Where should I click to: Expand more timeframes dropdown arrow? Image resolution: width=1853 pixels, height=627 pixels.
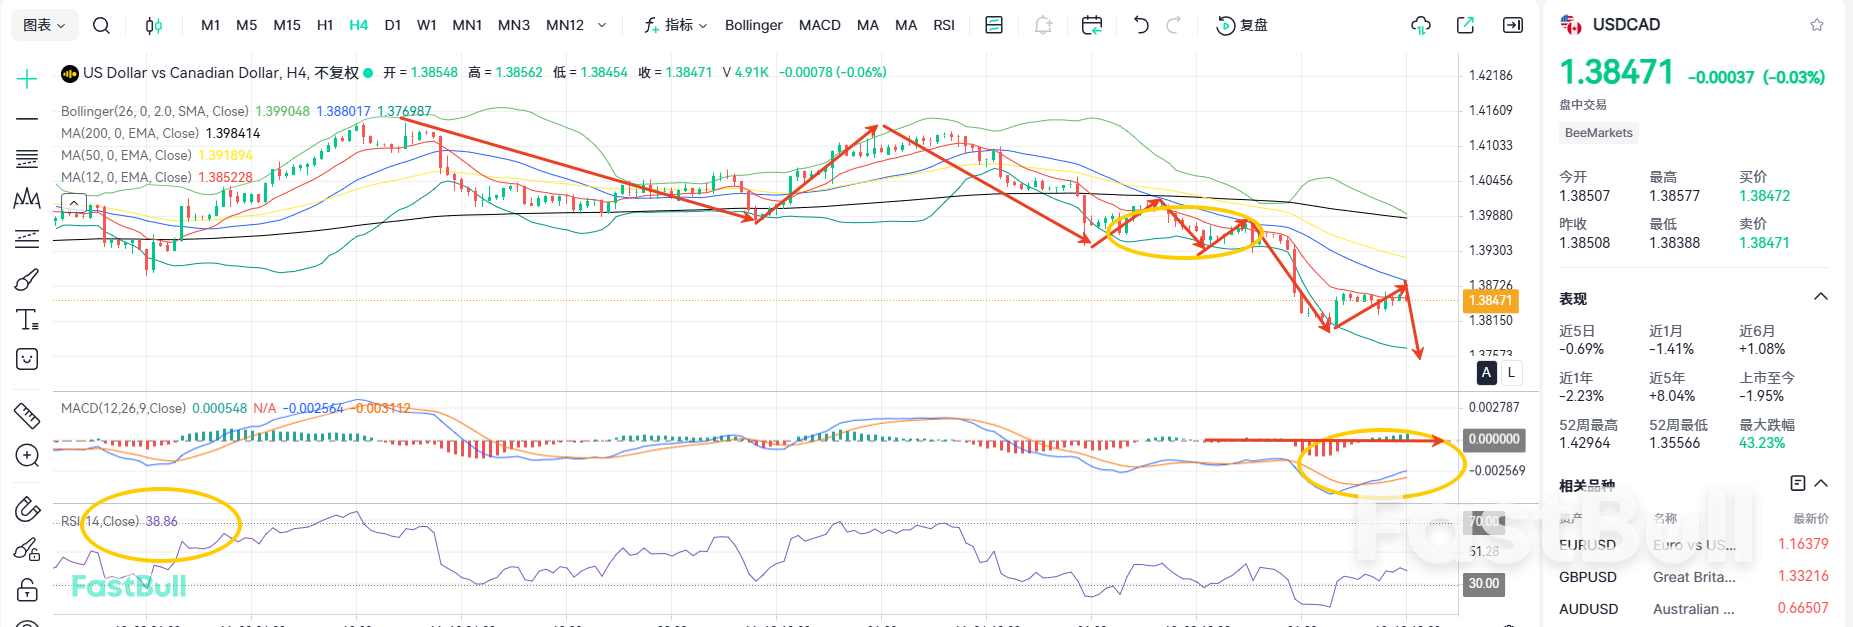pyautogui.click(x=602, y=25)
